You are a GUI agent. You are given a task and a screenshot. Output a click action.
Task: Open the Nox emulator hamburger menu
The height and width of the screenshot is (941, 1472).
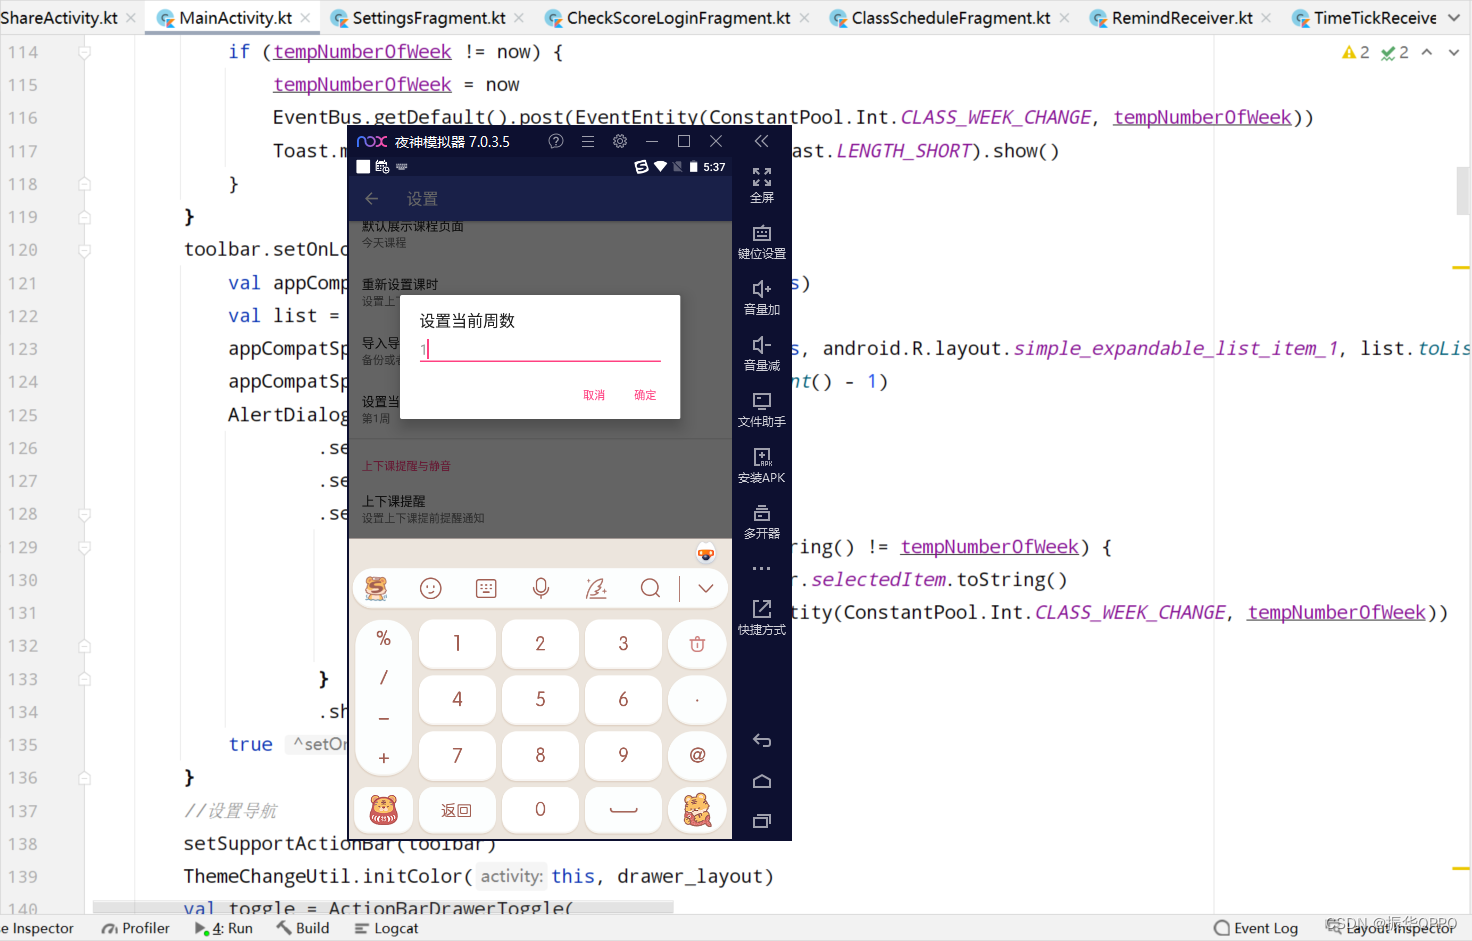588,141
